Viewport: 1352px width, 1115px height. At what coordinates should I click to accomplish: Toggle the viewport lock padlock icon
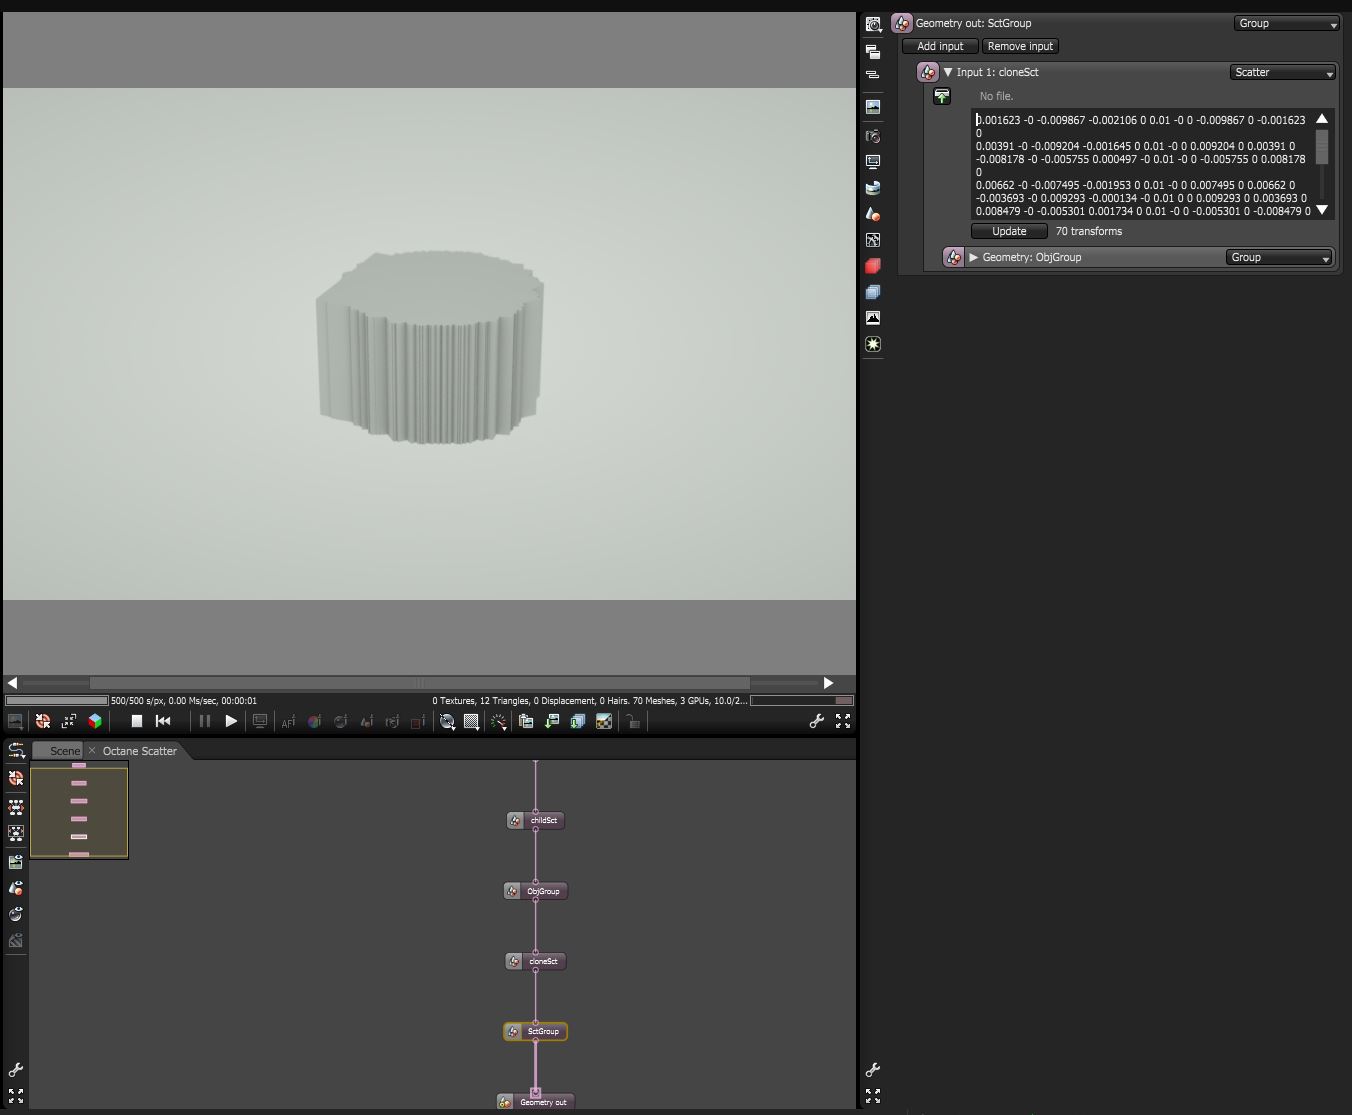point(632,721)
